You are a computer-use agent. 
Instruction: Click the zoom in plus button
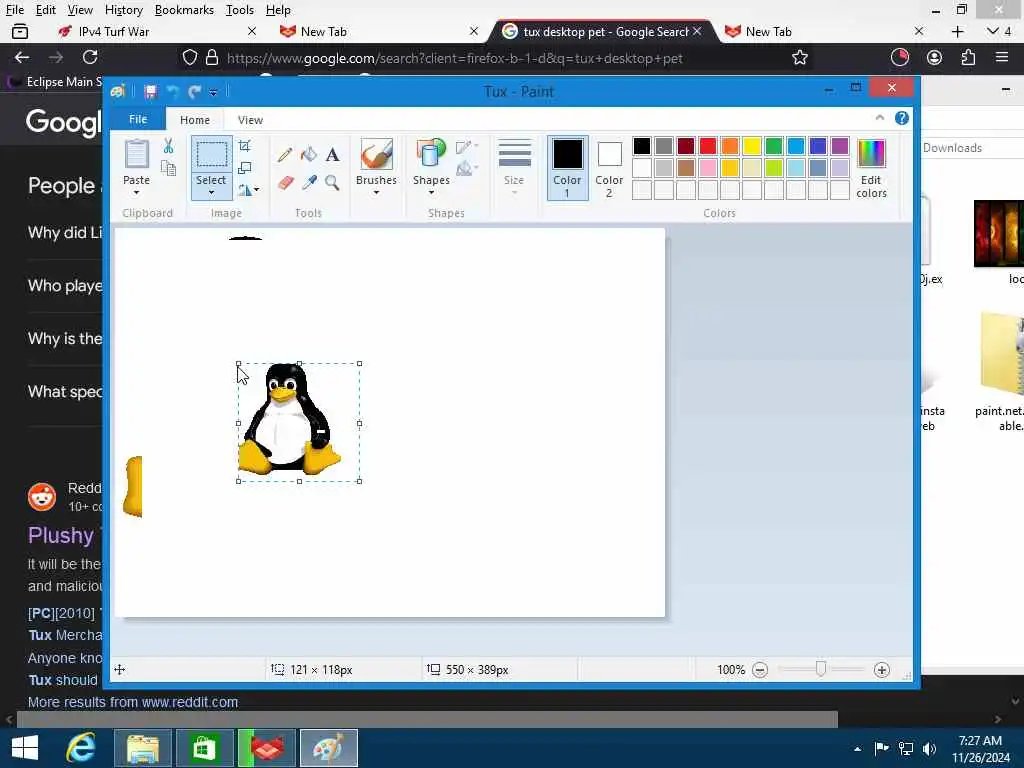(882, 670)
